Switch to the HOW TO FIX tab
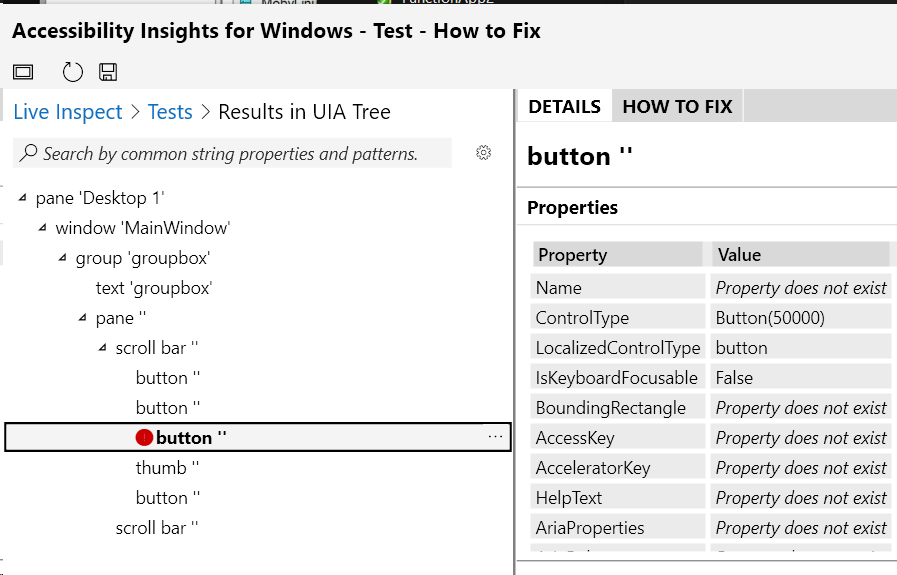897x575 pixels. tap(677, 106)
